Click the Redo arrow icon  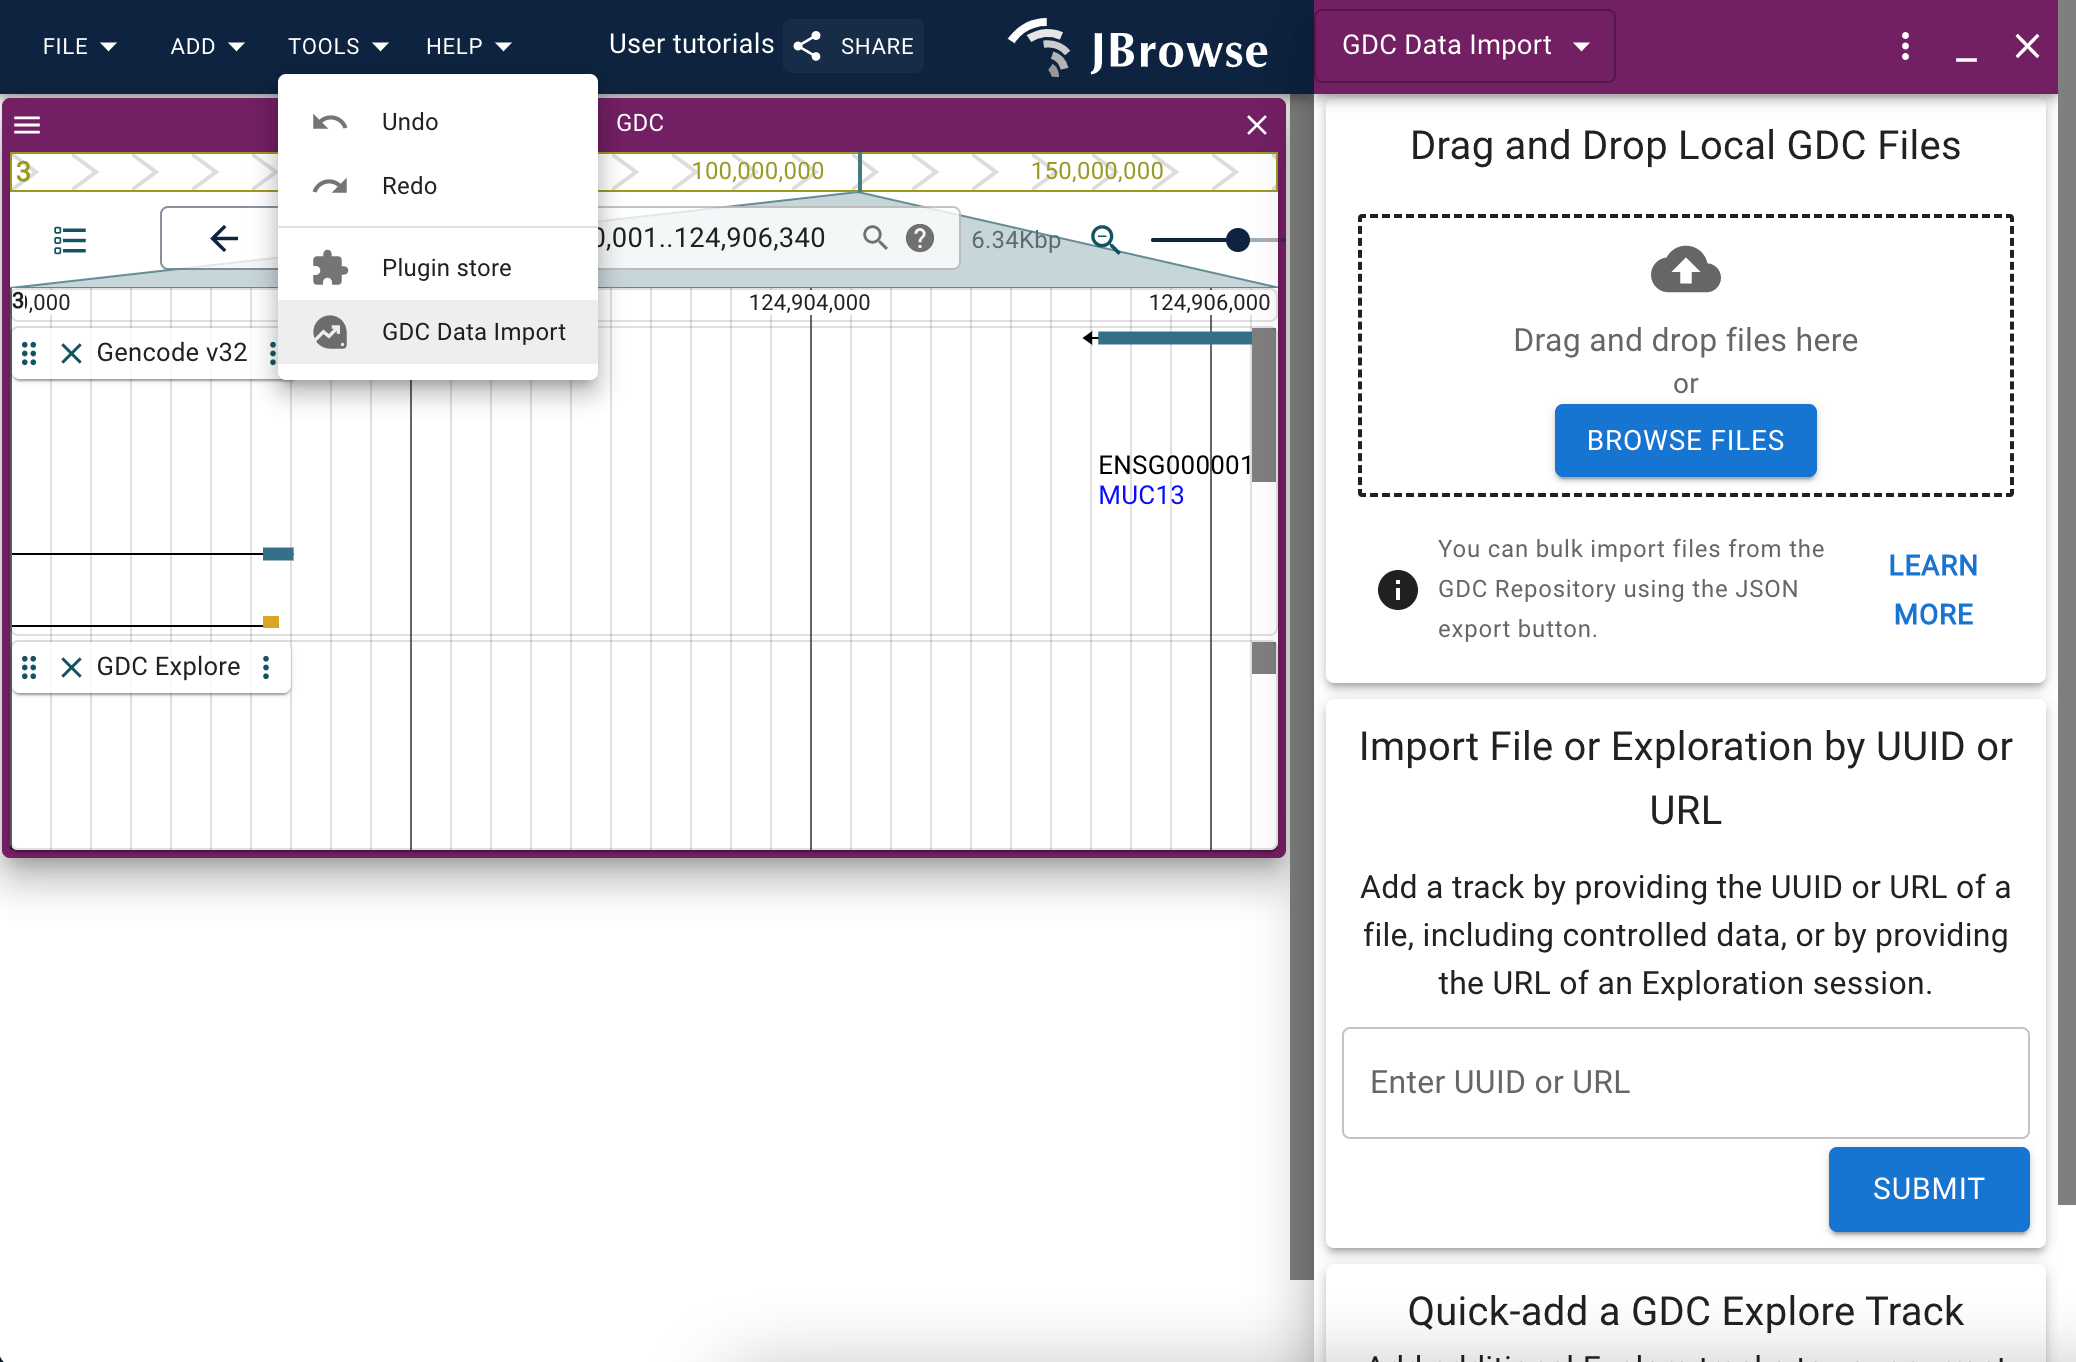[330, 186]
